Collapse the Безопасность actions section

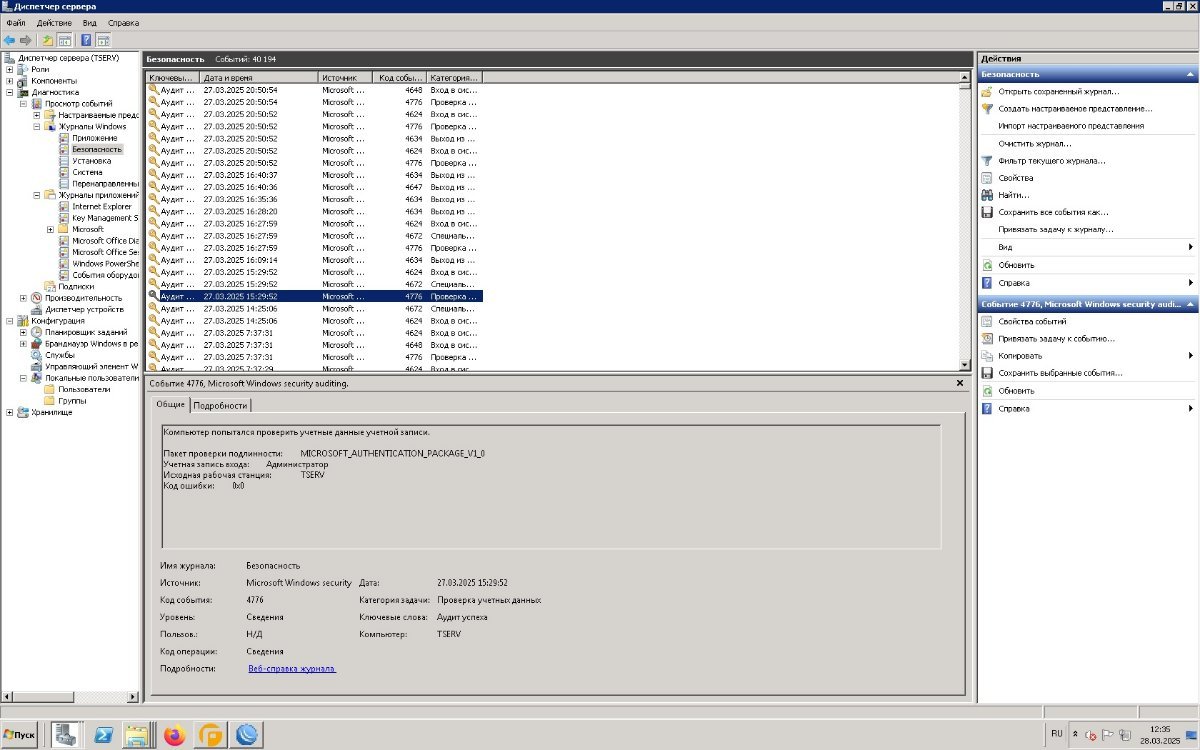click(x=1190, y=74)
